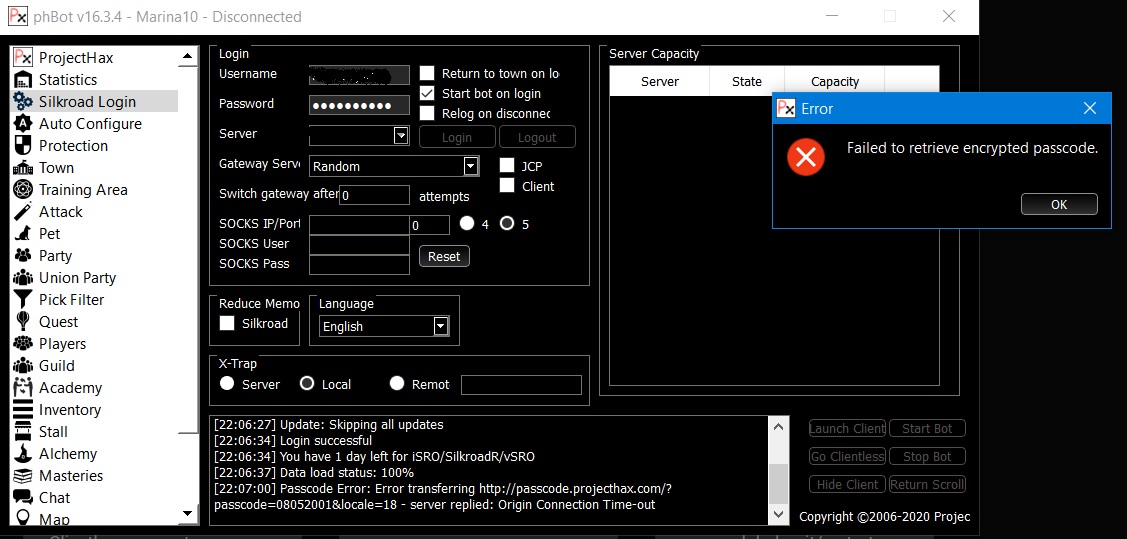Open the Pet paw icon
Image resolution: width=1127 pixels, height=539 pixels.
tap(23, 234)
